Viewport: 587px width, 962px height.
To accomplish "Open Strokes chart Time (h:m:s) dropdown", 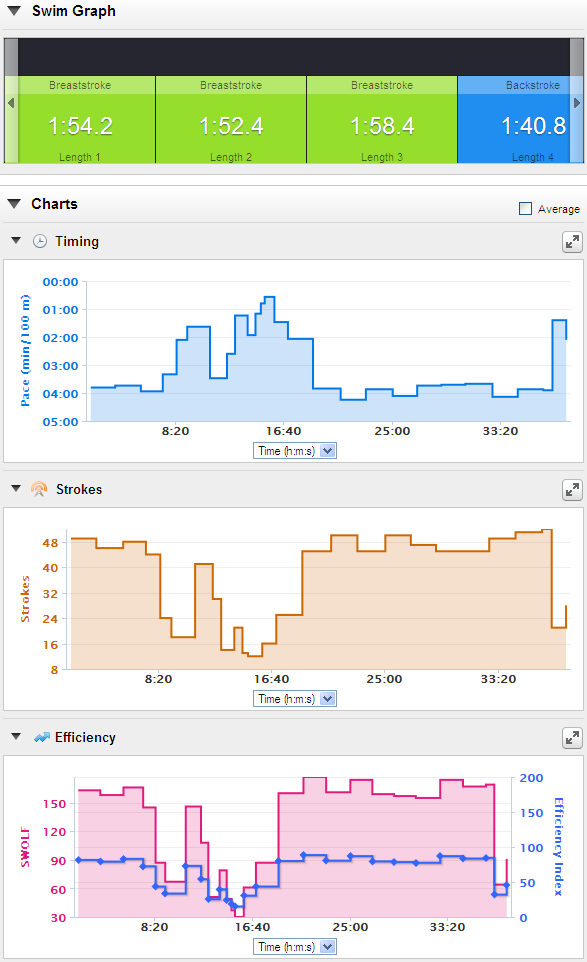I will [x=295, y=699].
